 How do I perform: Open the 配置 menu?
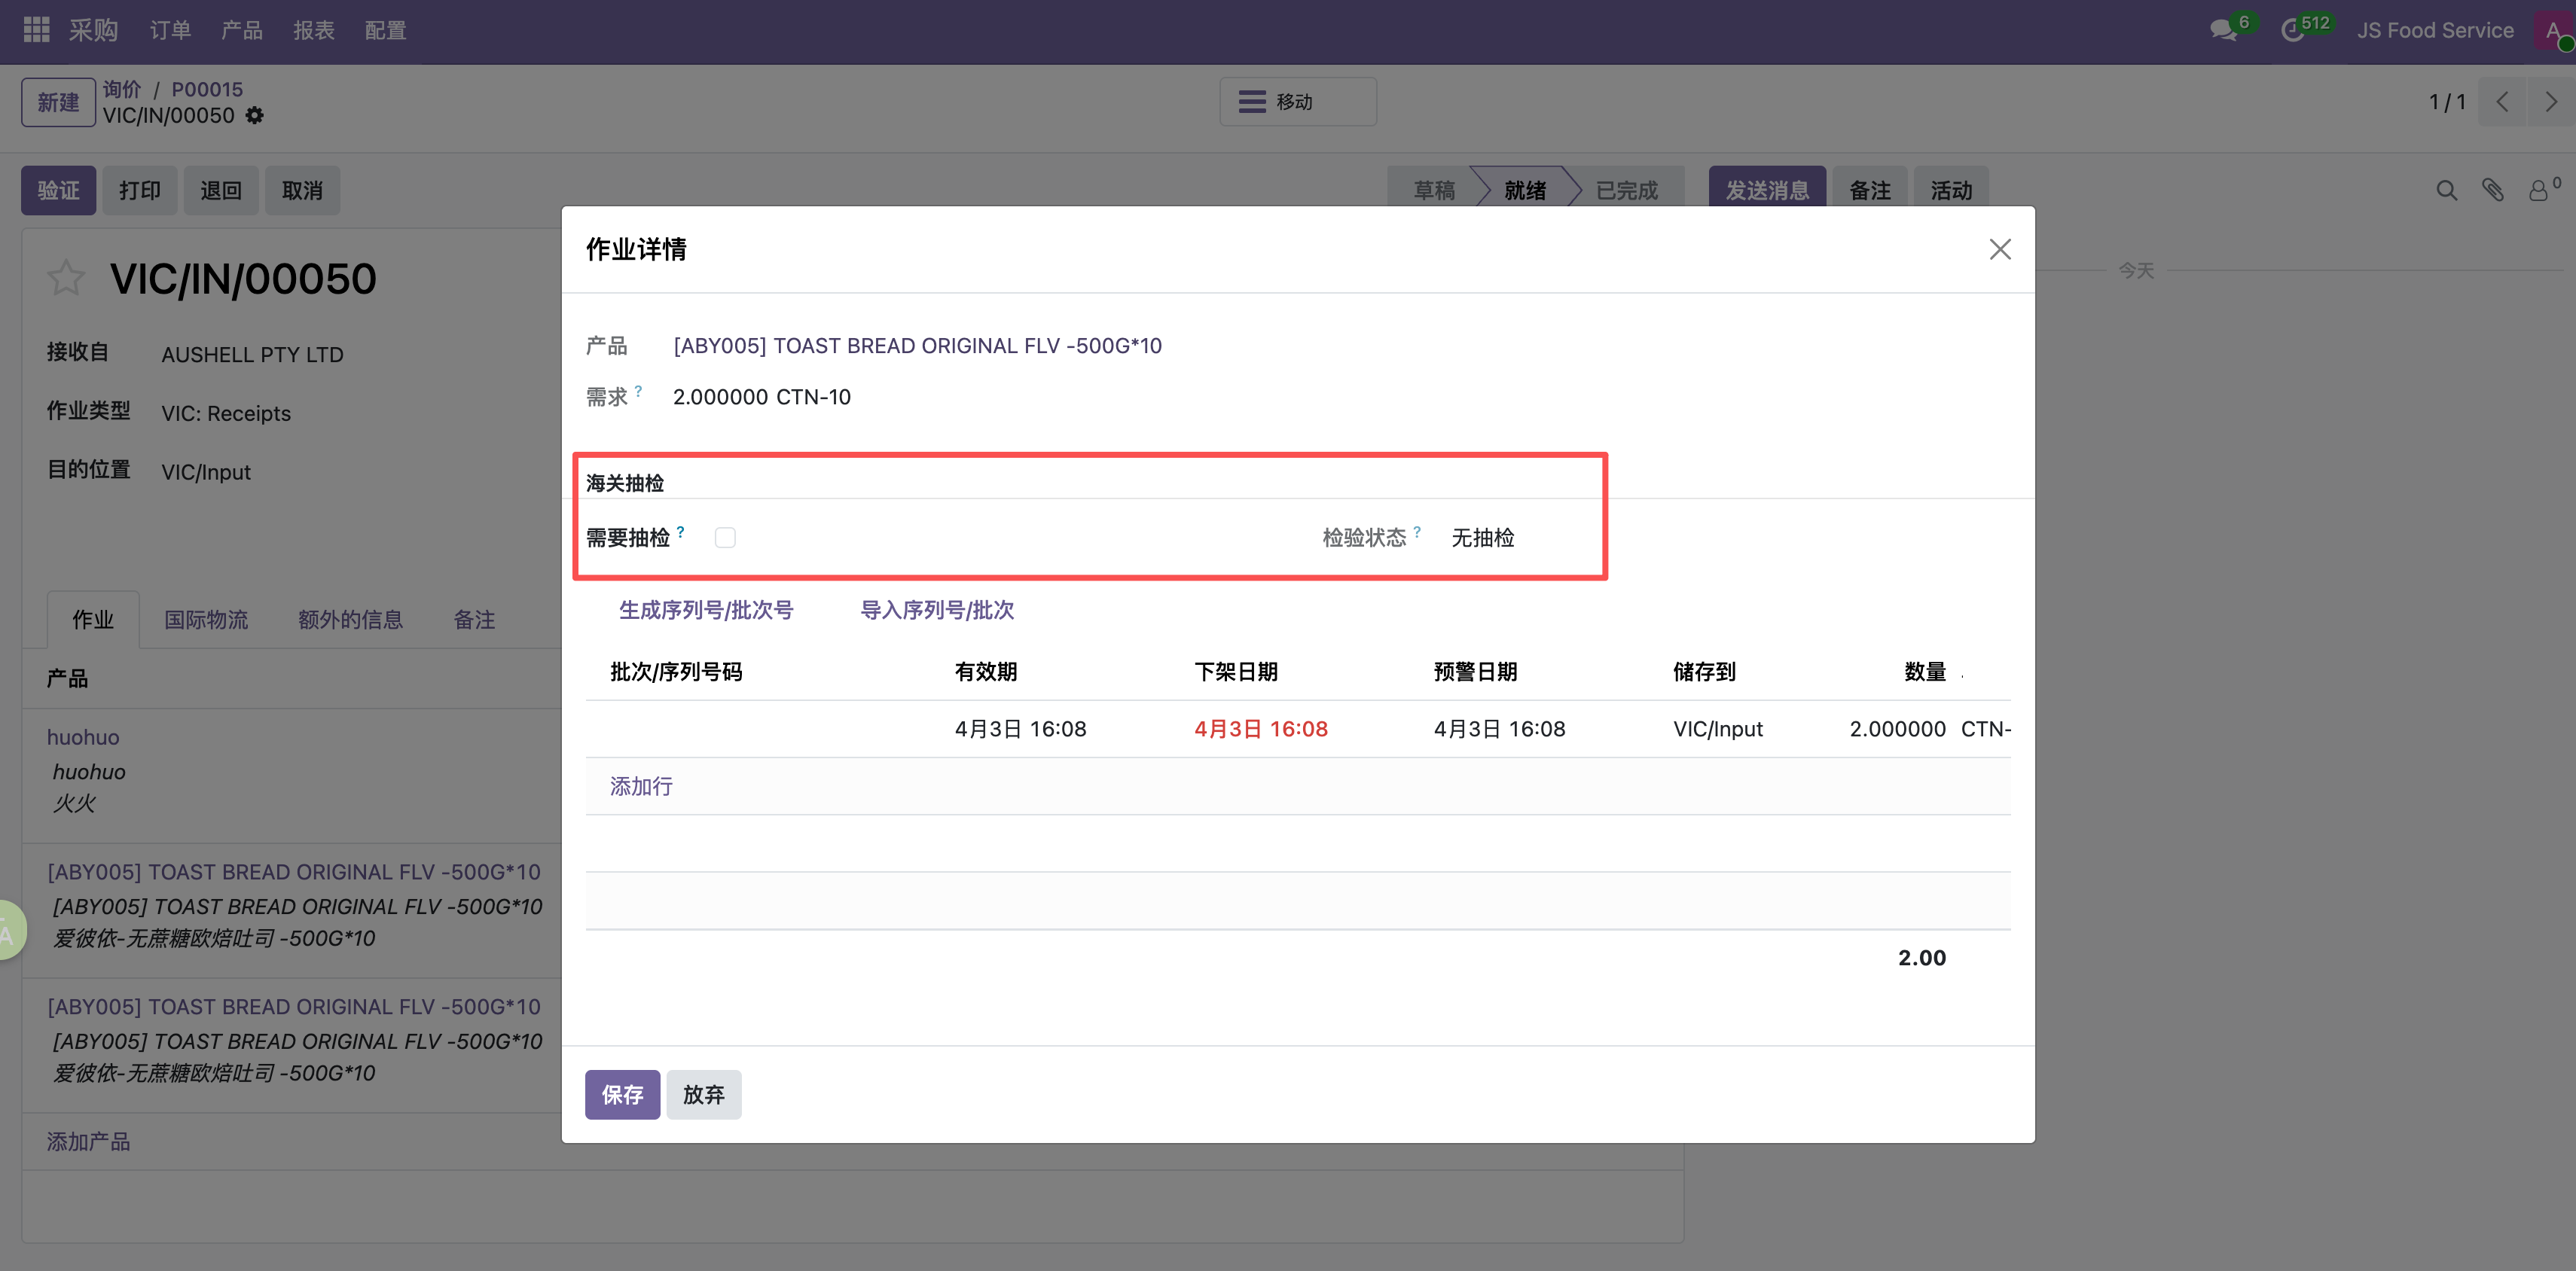tap(386, 30)
